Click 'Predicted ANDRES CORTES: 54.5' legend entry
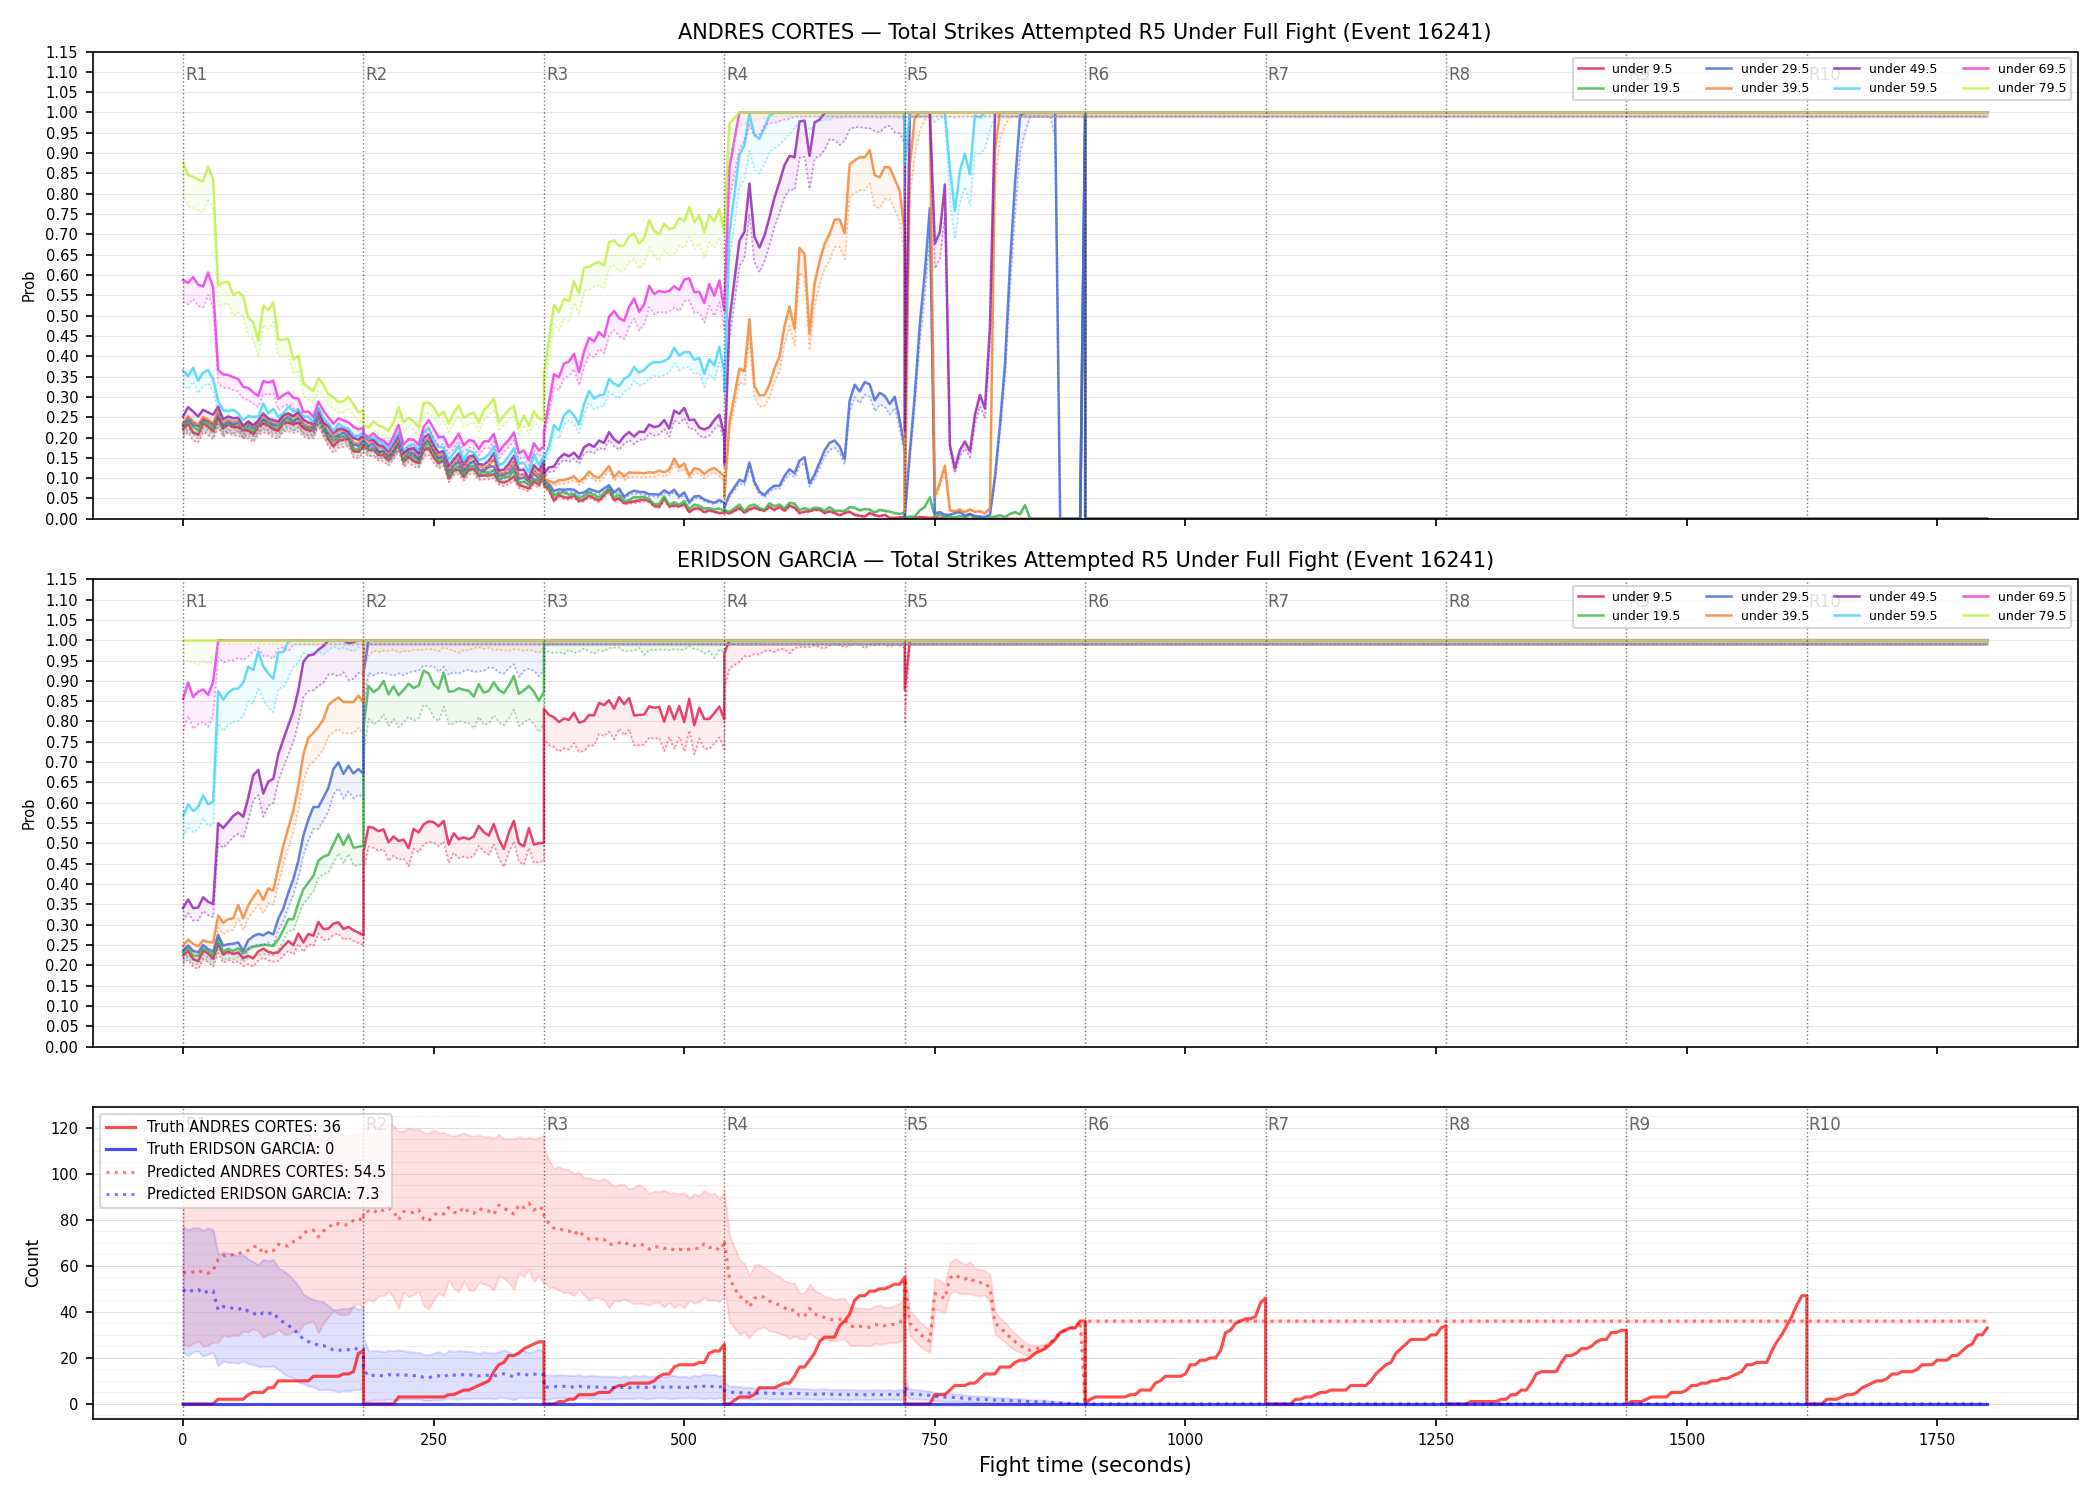The width and height of the screenshot is (2100, 1500). point(245,1172)
